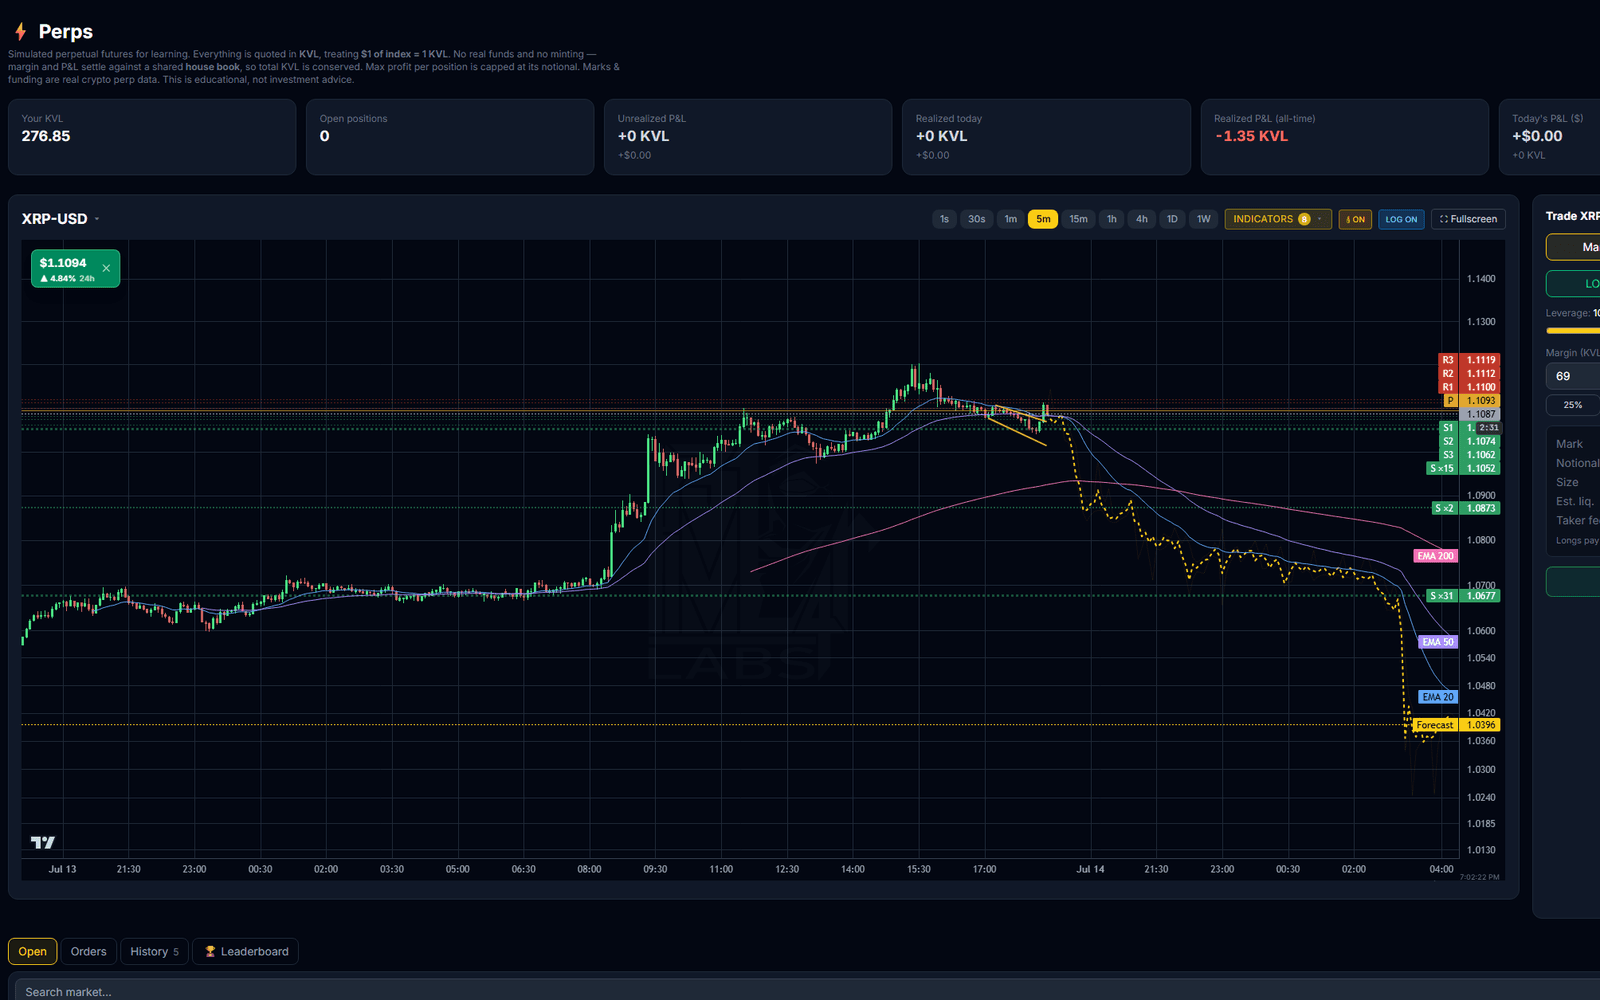This screenshot has width=1600, height=1000.
Task: Click the S ×2 1.0873 label
Action: pos(1466,508)
